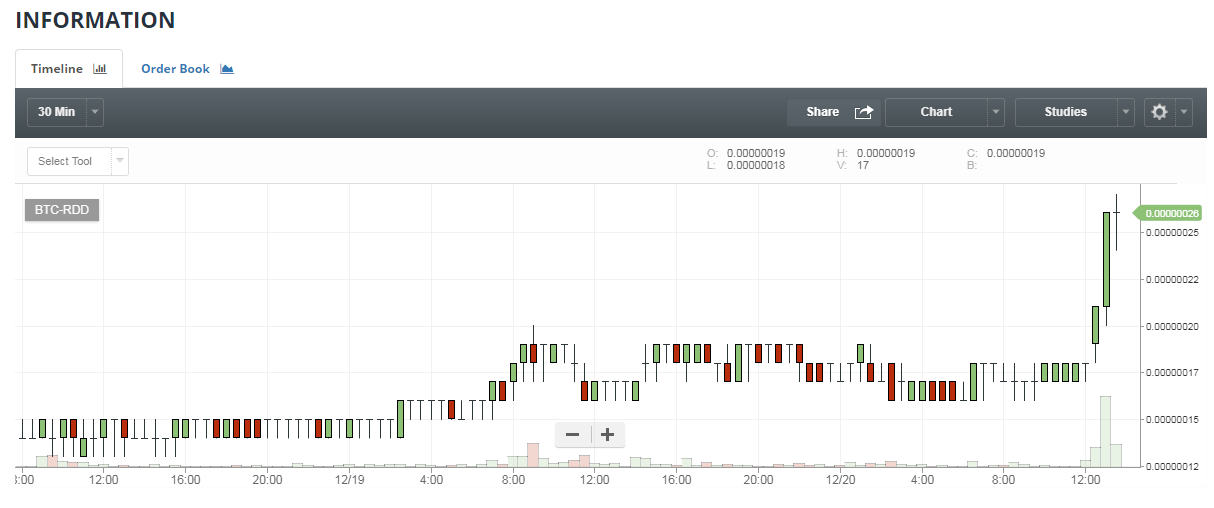This screenshot has width=1214, height=508.
Task: Click the settings gear icon
Action: point(1160,112)
